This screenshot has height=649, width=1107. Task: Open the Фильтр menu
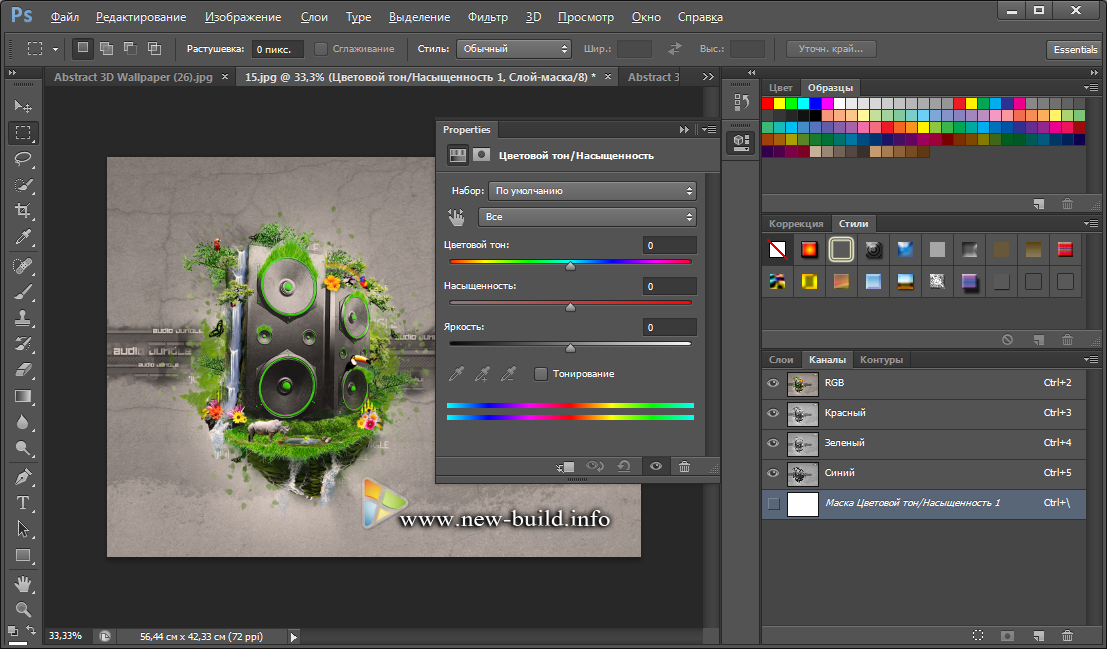488,17
